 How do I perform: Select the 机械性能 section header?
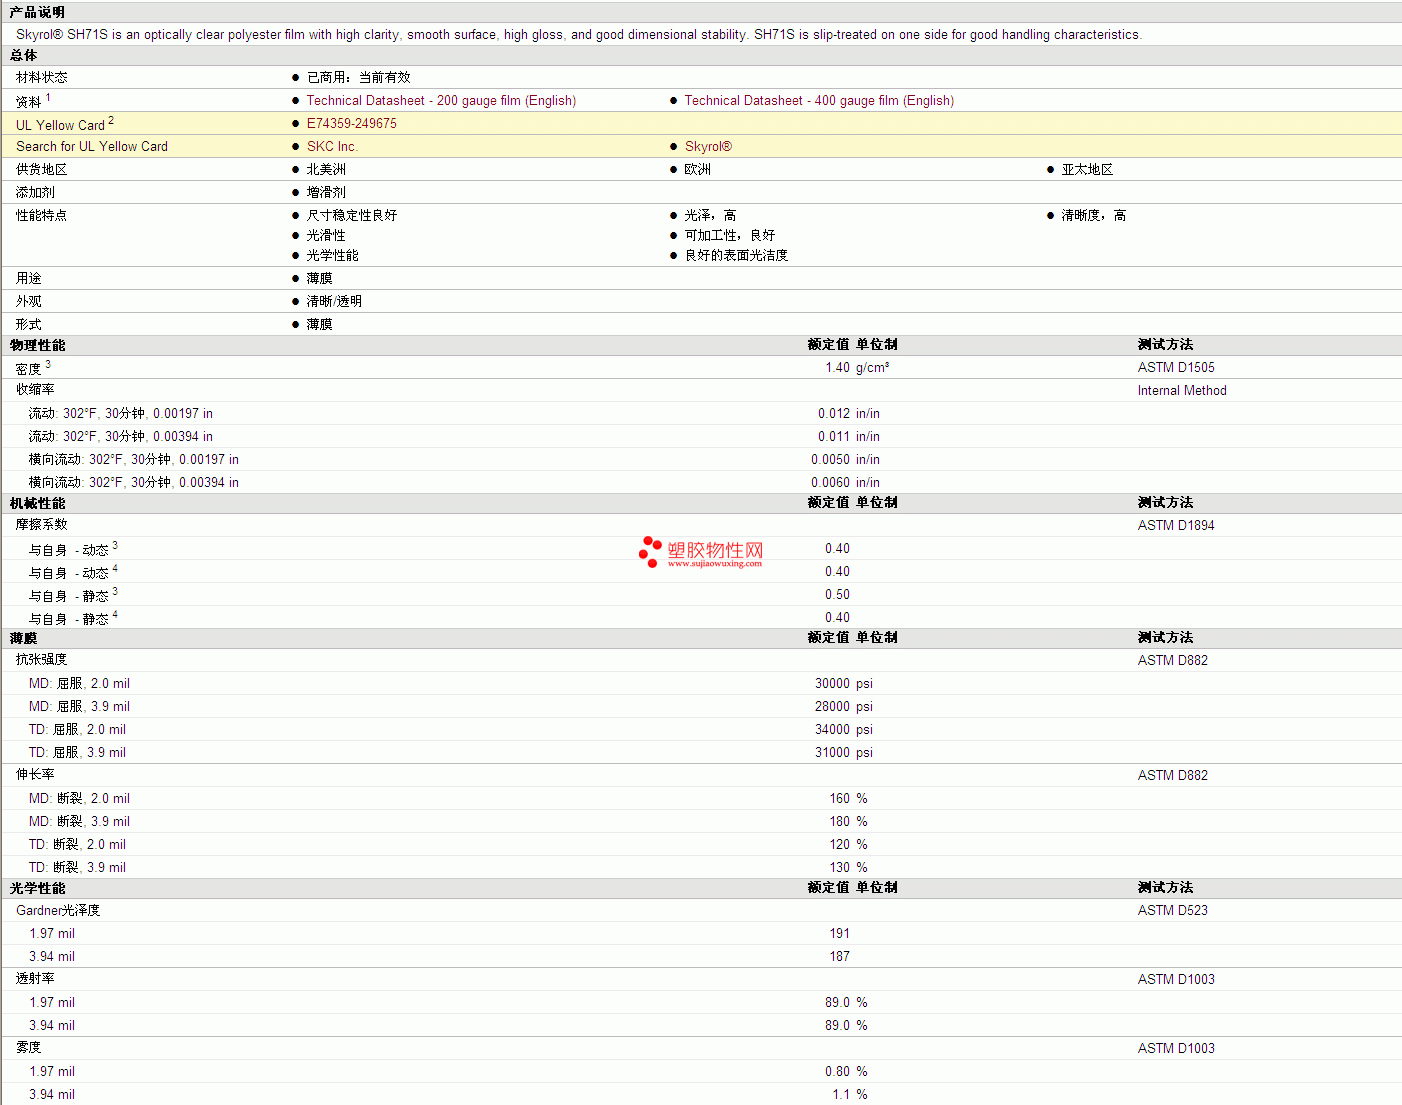click(x=37, y=503)
